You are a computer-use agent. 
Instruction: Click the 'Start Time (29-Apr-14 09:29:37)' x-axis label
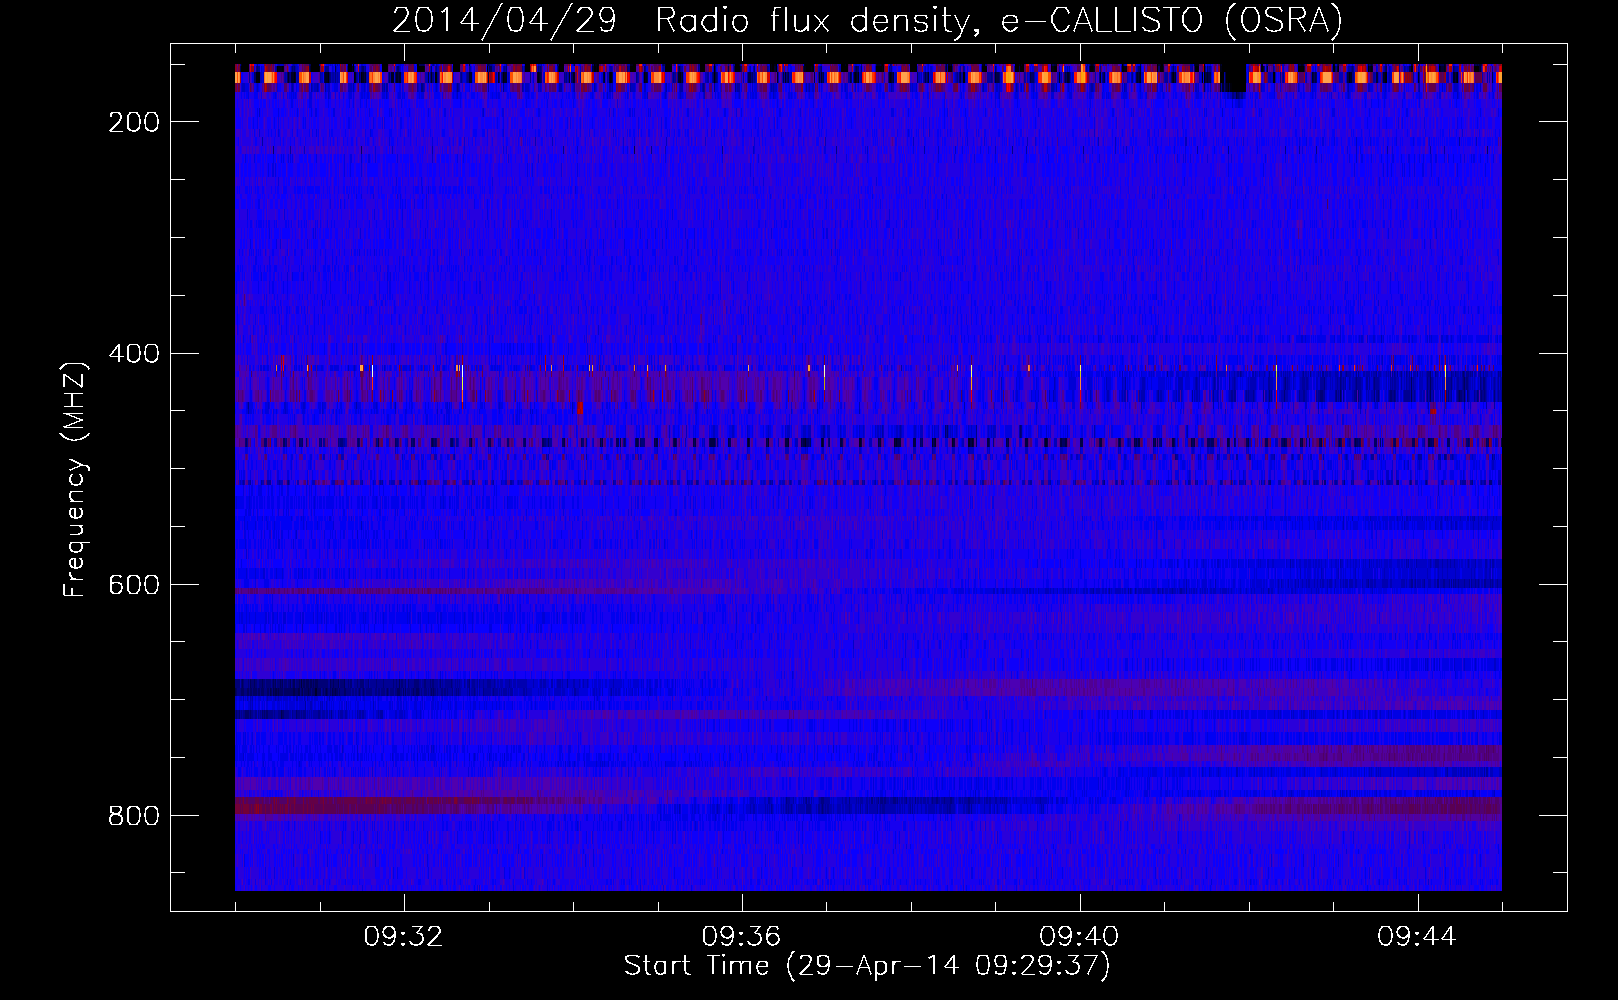(x=867, y=966)
